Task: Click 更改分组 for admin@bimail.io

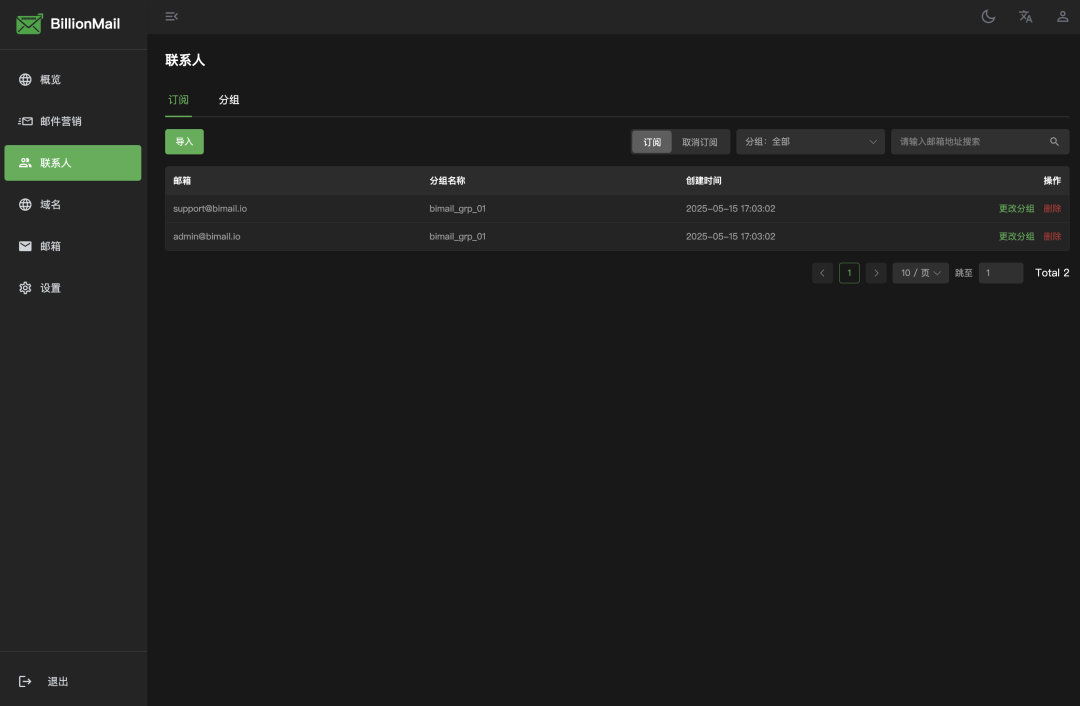Action: coord(1016,236)
